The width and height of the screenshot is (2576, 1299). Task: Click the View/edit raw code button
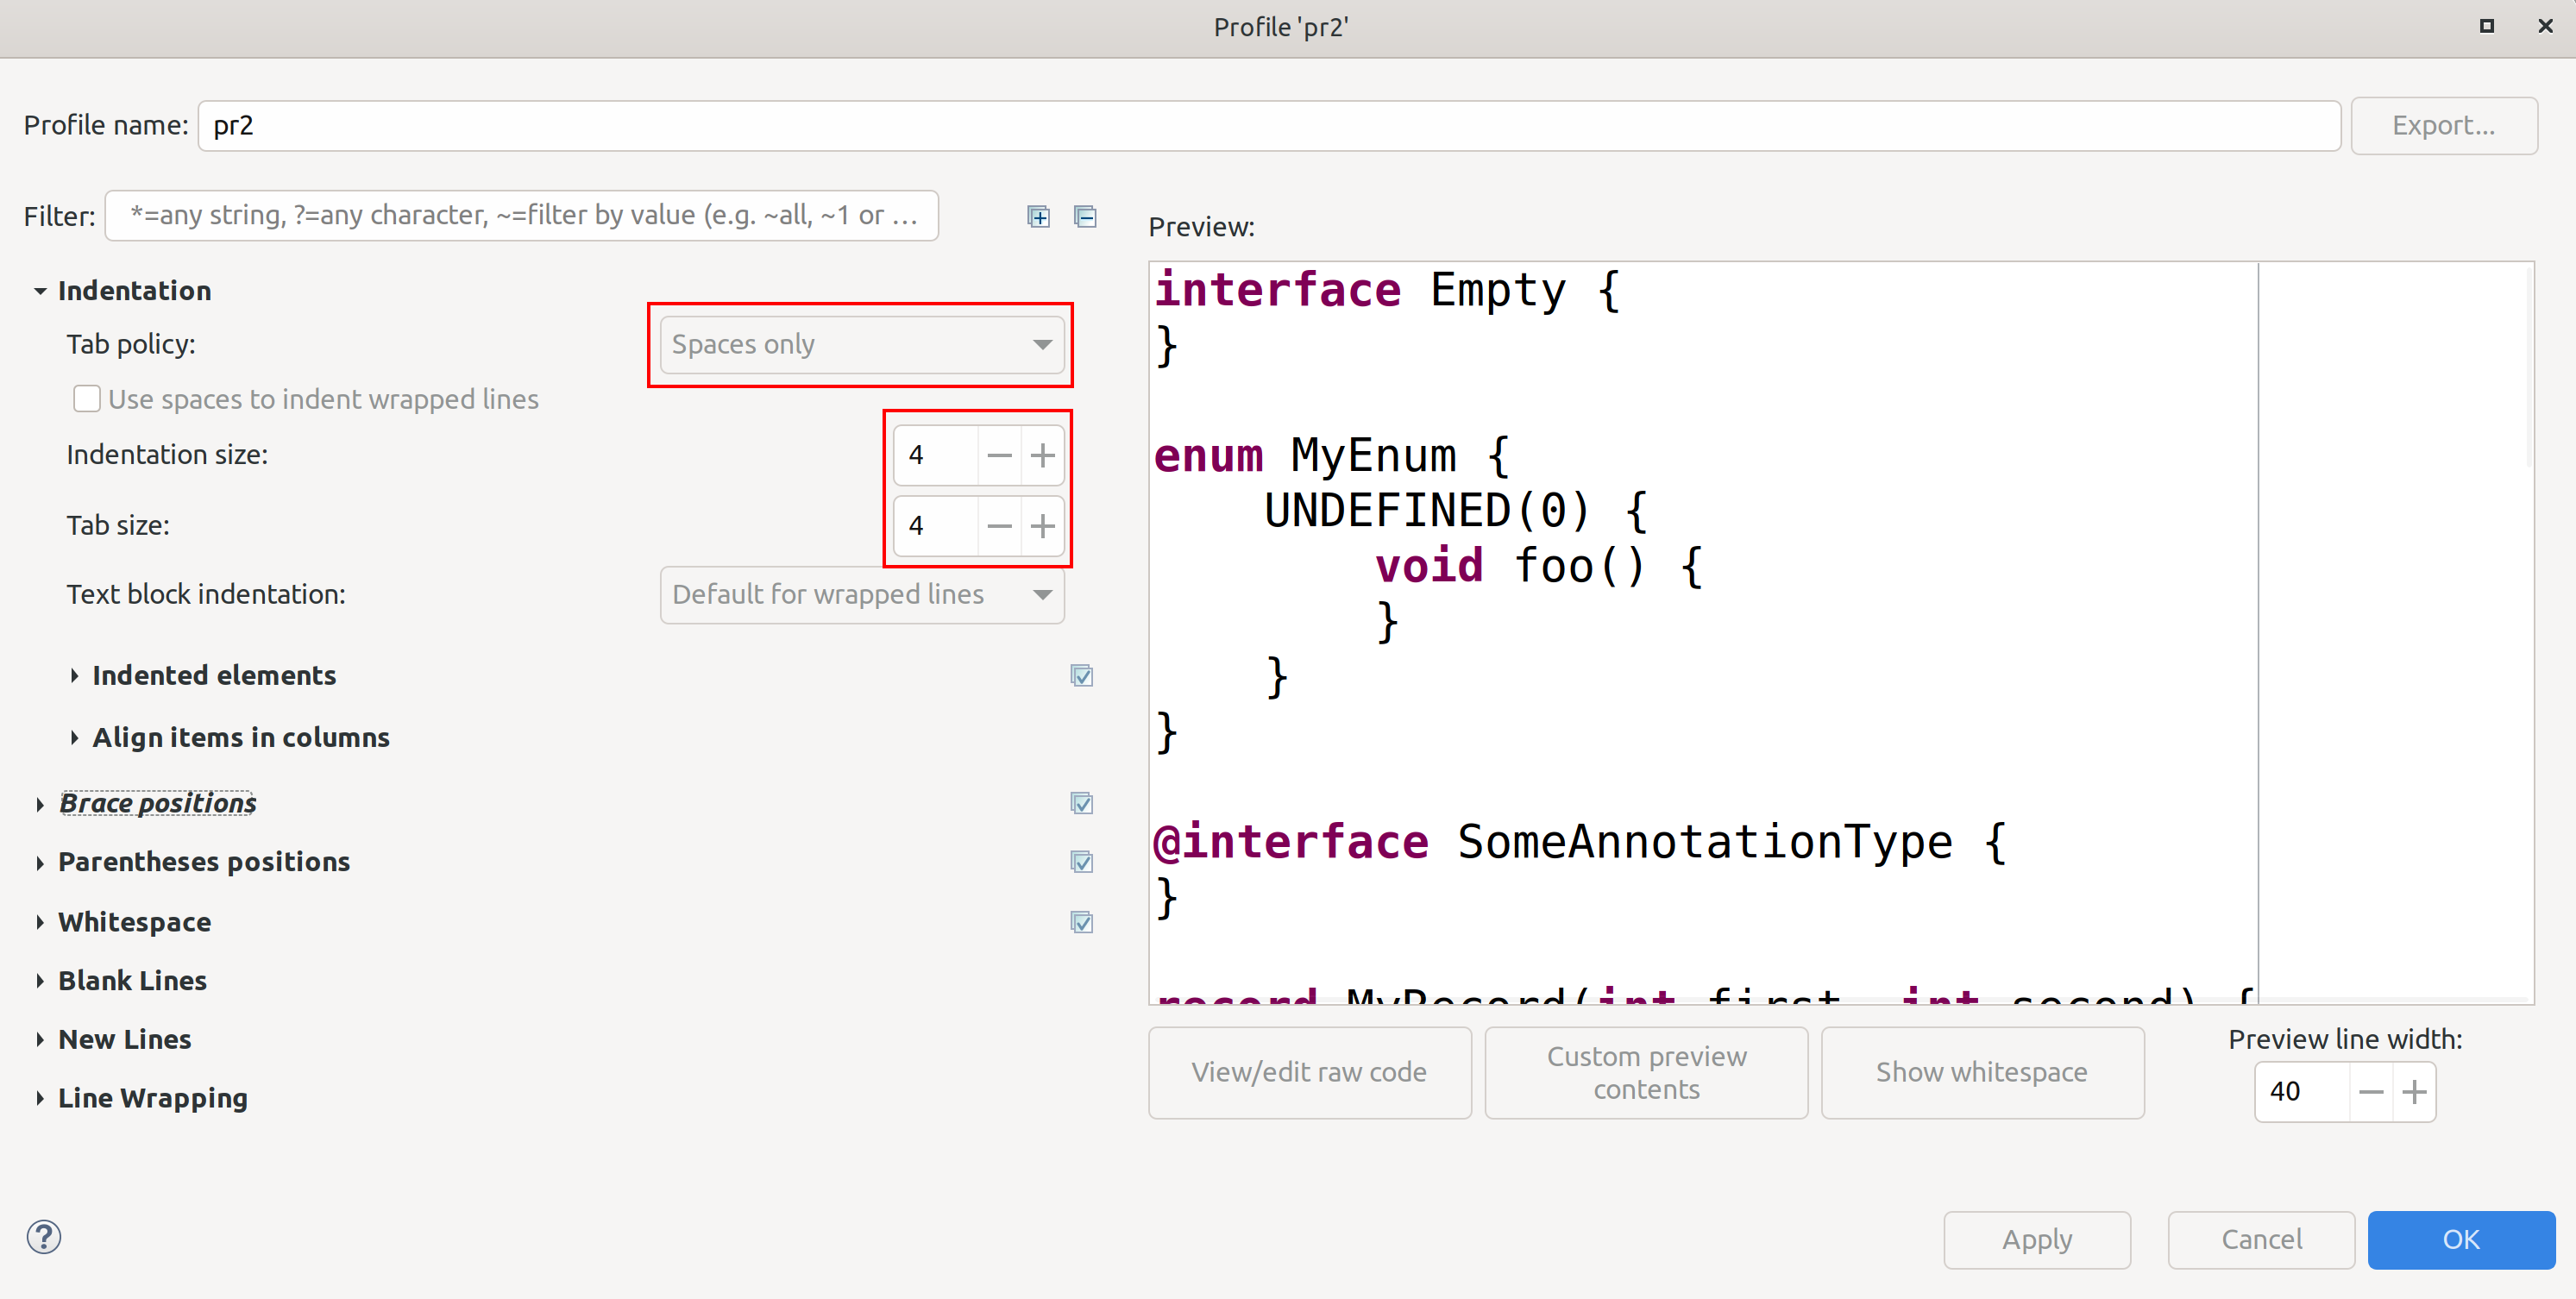[1308, 1072]
